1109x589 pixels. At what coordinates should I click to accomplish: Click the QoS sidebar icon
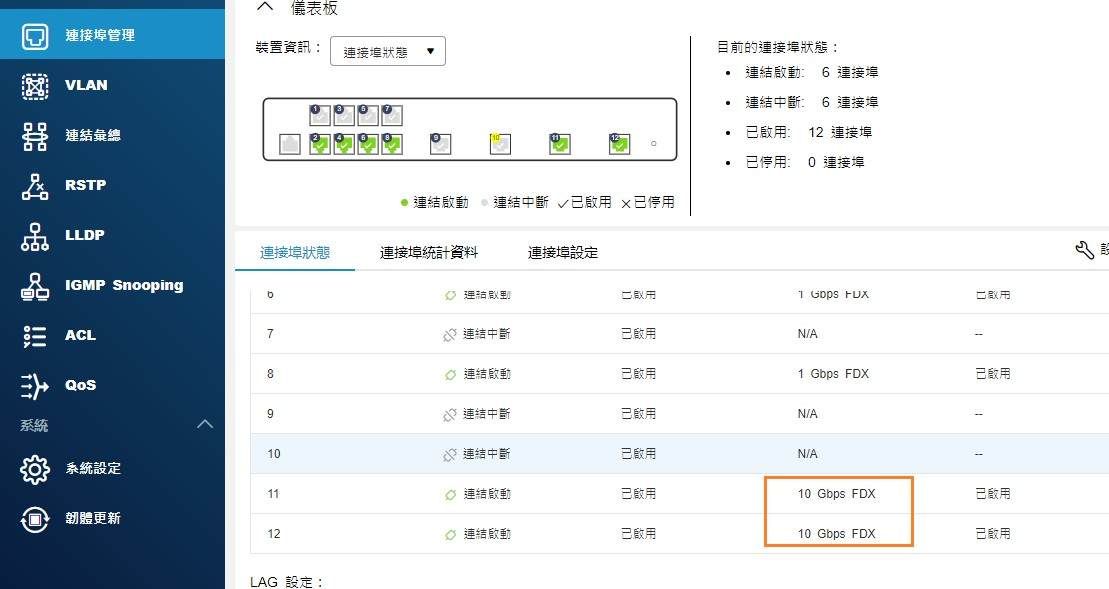35,386
